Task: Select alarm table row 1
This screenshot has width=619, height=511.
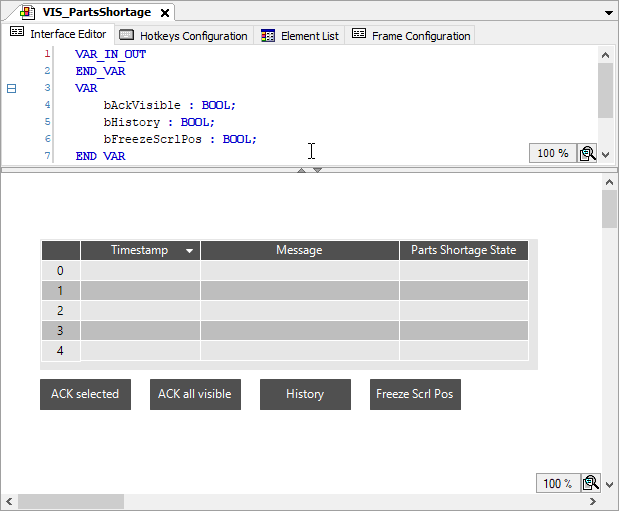Action: [285, 291]
